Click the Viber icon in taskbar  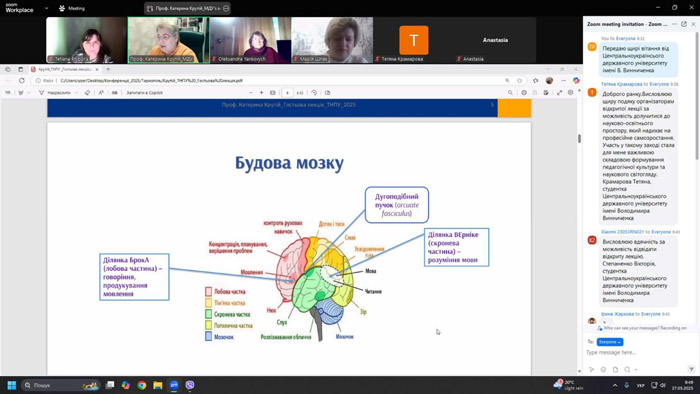point(190,385)
